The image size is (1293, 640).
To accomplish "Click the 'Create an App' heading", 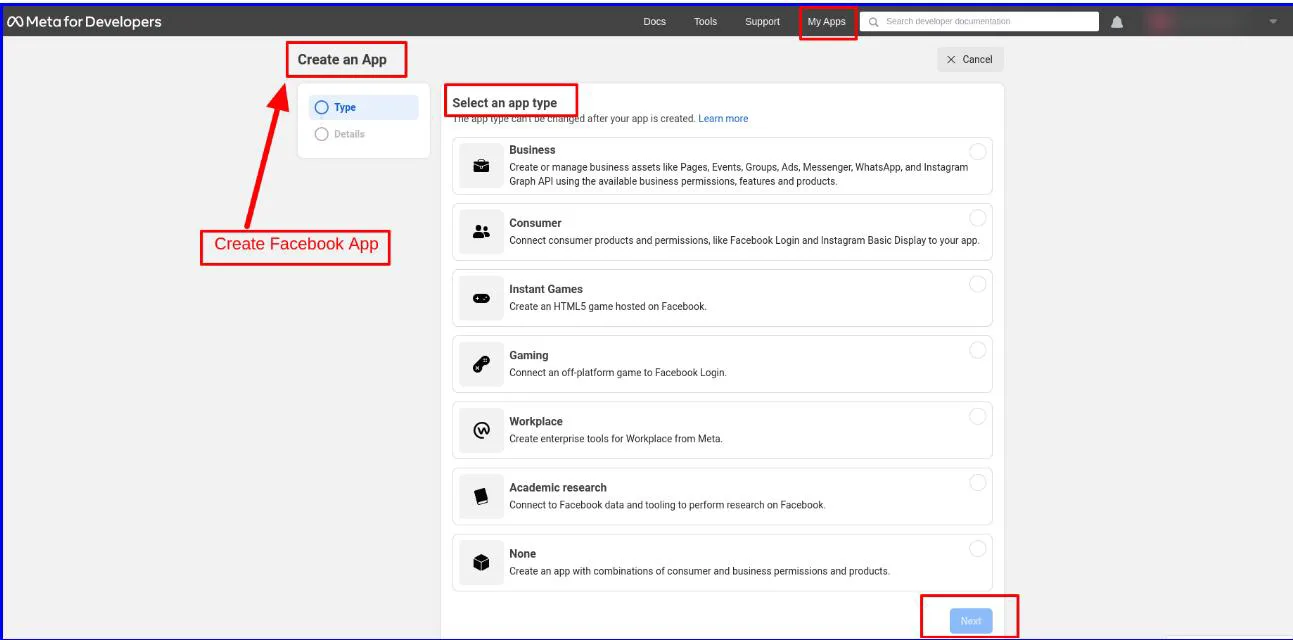I will click(342, 59).
